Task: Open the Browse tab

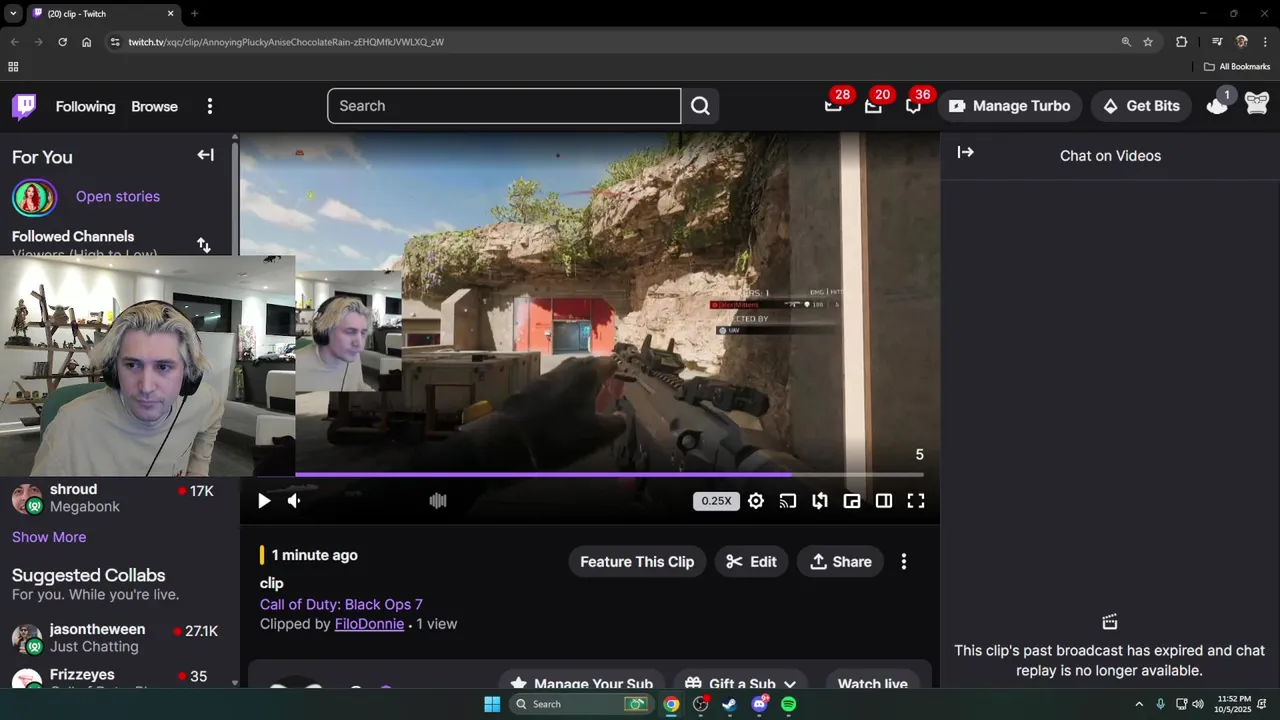Action: (x=154, y=106)
